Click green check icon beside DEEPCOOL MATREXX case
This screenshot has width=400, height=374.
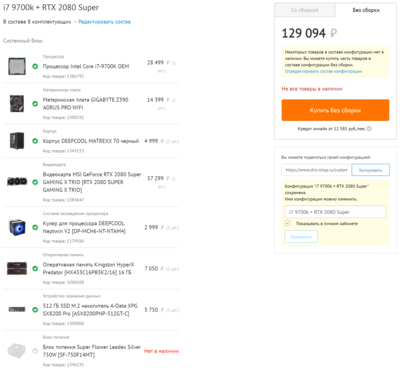(x=35, y=141)
